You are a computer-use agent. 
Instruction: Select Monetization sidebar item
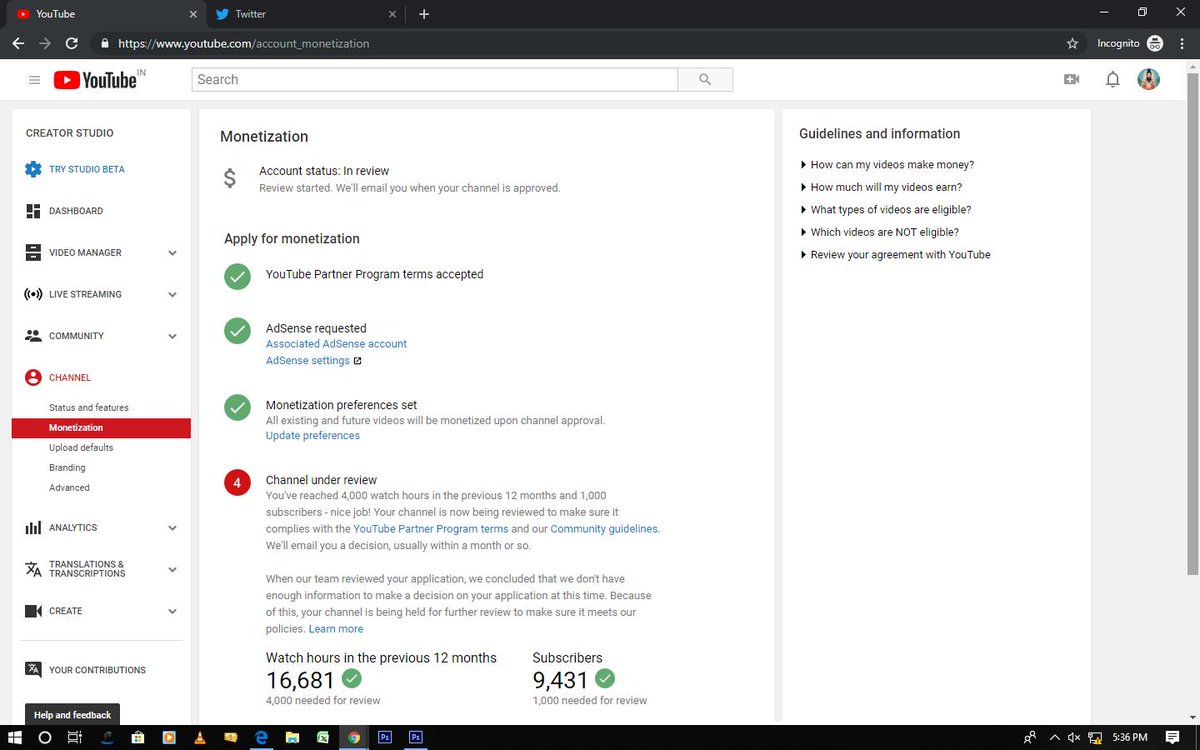[x=101, y=428]
